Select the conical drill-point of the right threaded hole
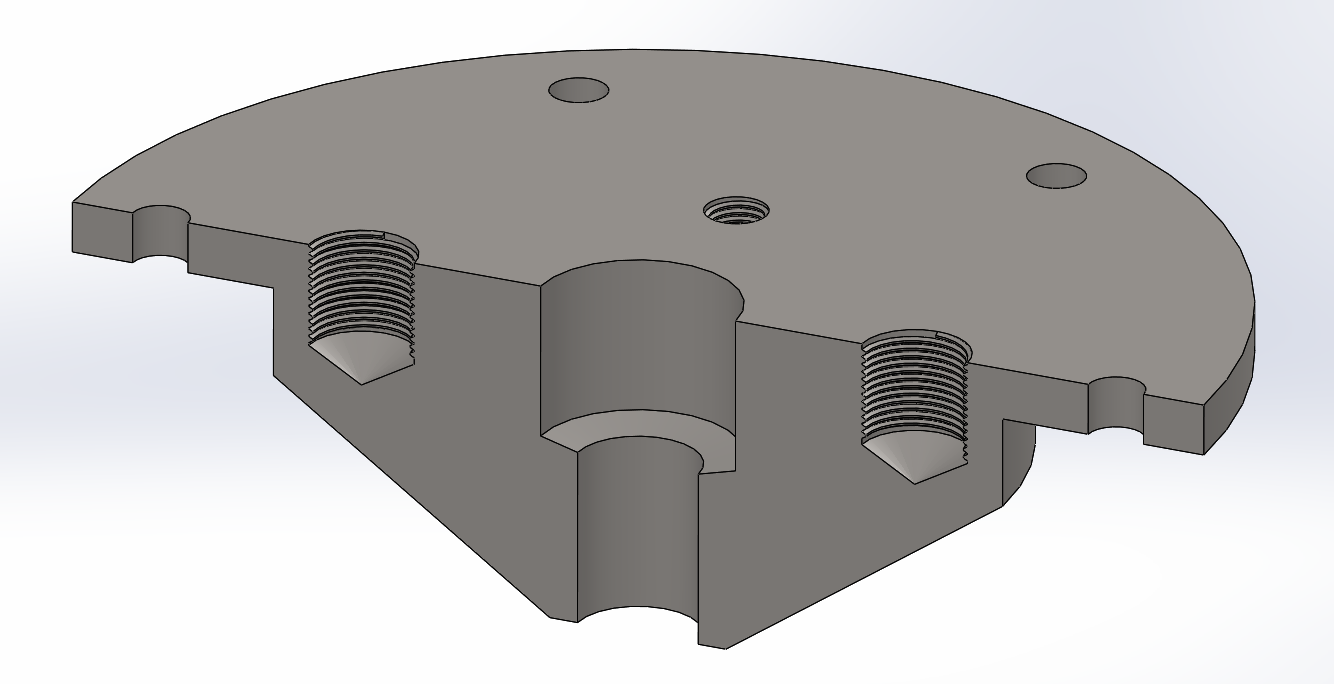The image size is (1334, 684). 913,458
